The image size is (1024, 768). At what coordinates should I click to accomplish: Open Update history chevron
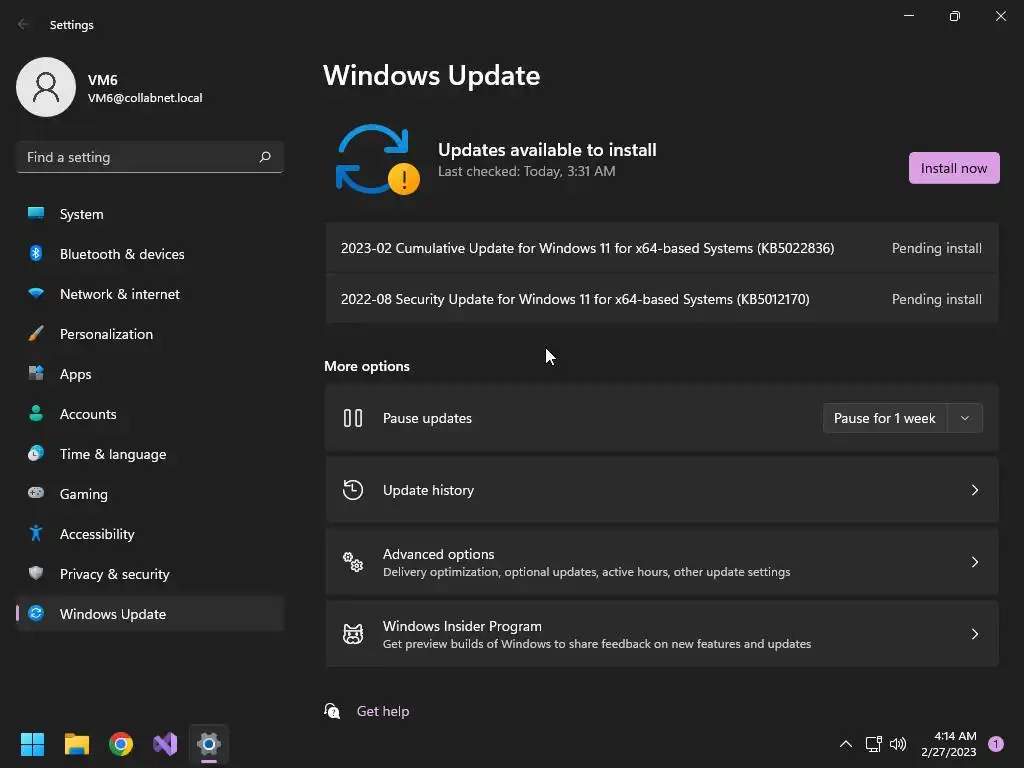point(974,490)
